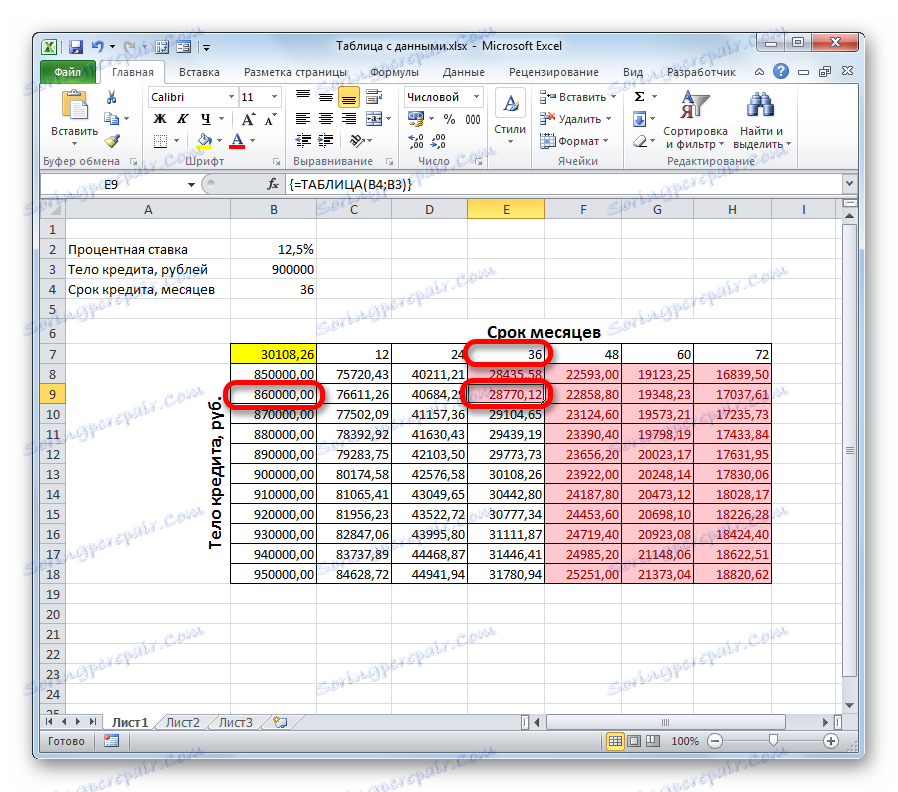This screenshot has width=898, height=792.
Task: Insert function with fx button
Action: 273,184
